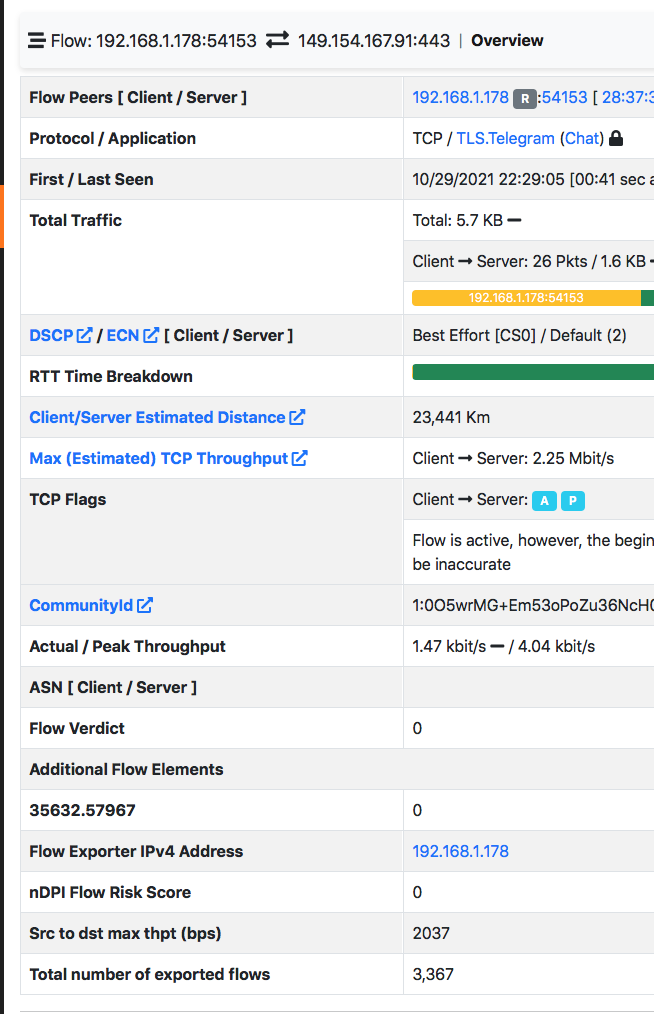Click the 'Additional Flow Elements' heading
Viewport: 654px width, 1014px height.
126,770
